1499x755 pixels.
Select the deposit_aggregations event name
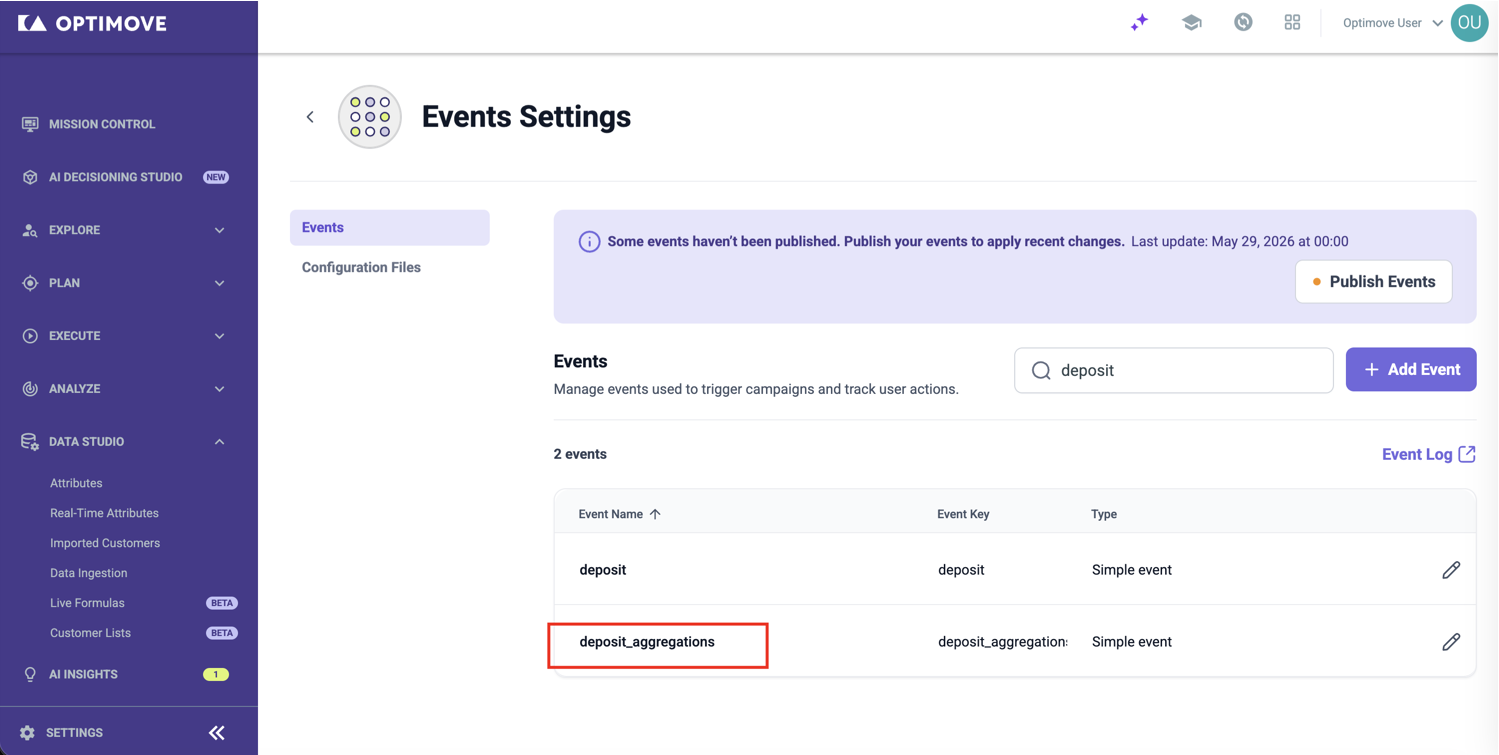(647, 642)
